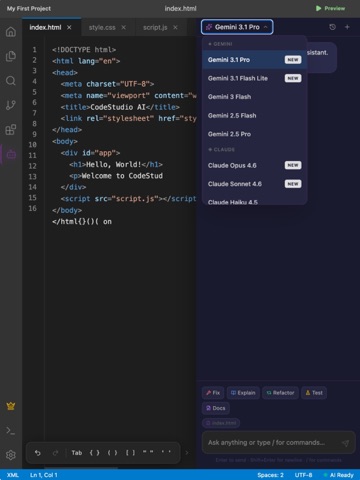Click the Docs quick action

point(216,408)
